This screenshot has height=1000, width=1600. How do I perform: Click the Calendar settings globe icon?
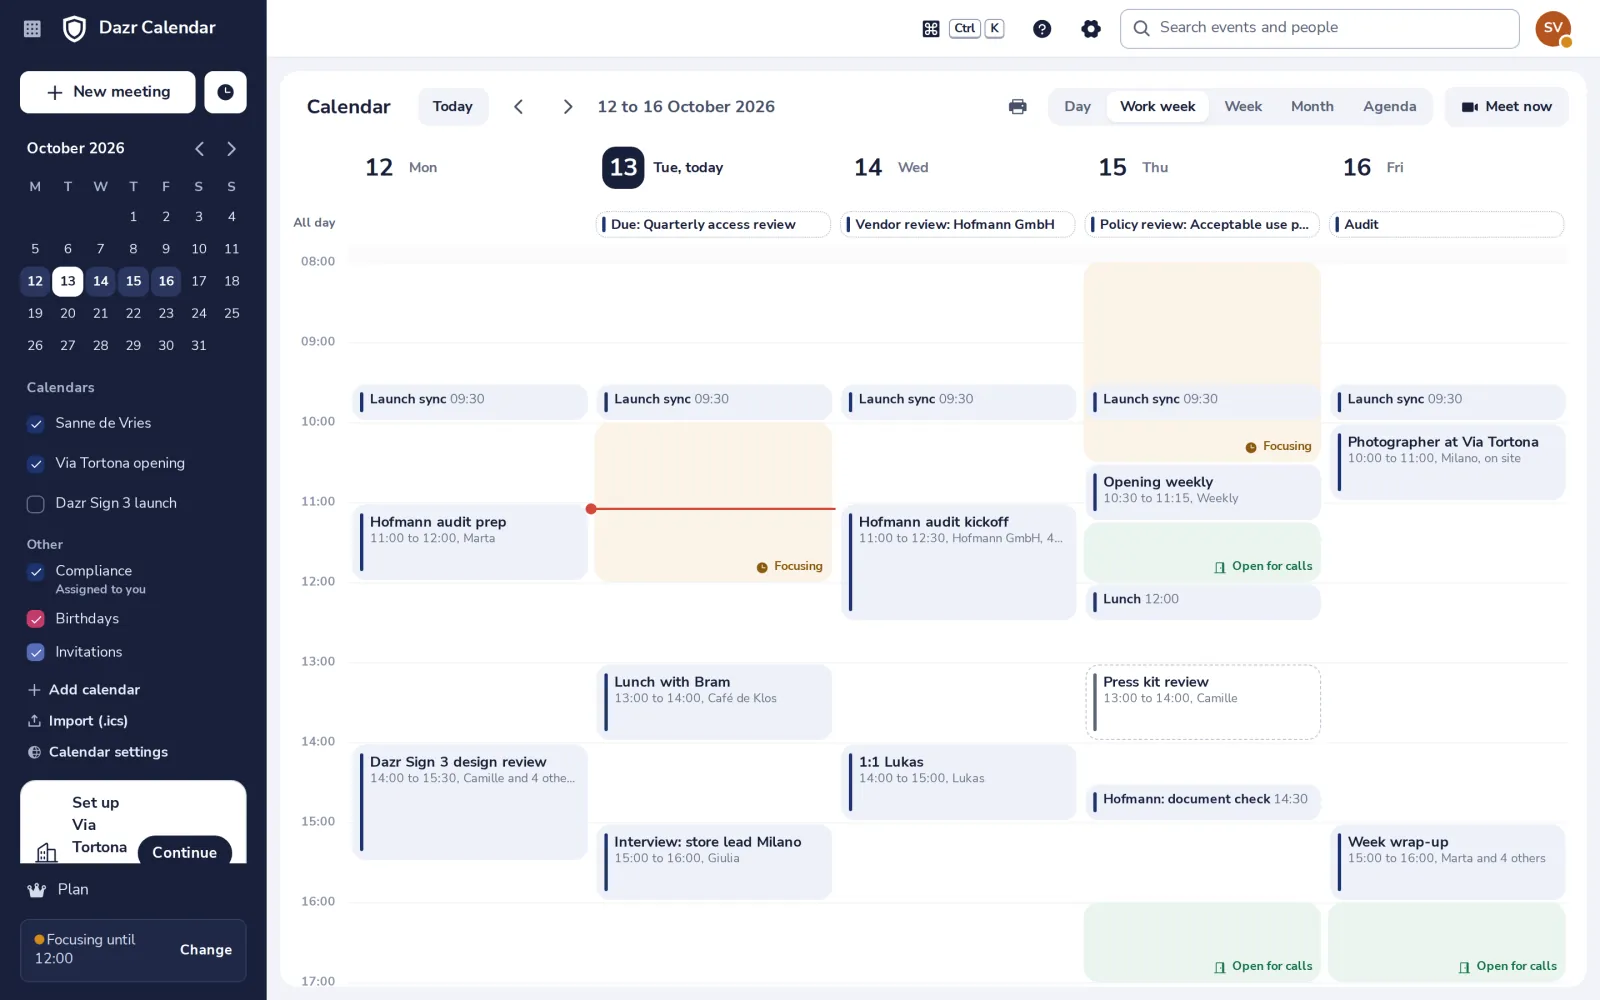34,752
